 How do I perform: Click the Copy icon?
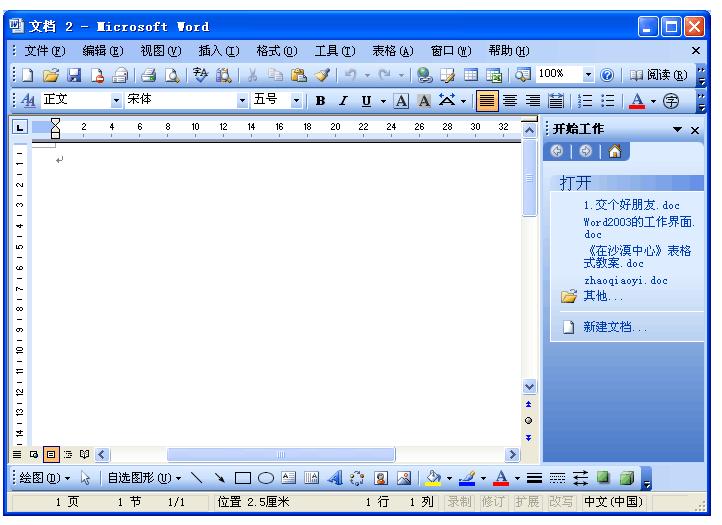(x=275, y=75)
